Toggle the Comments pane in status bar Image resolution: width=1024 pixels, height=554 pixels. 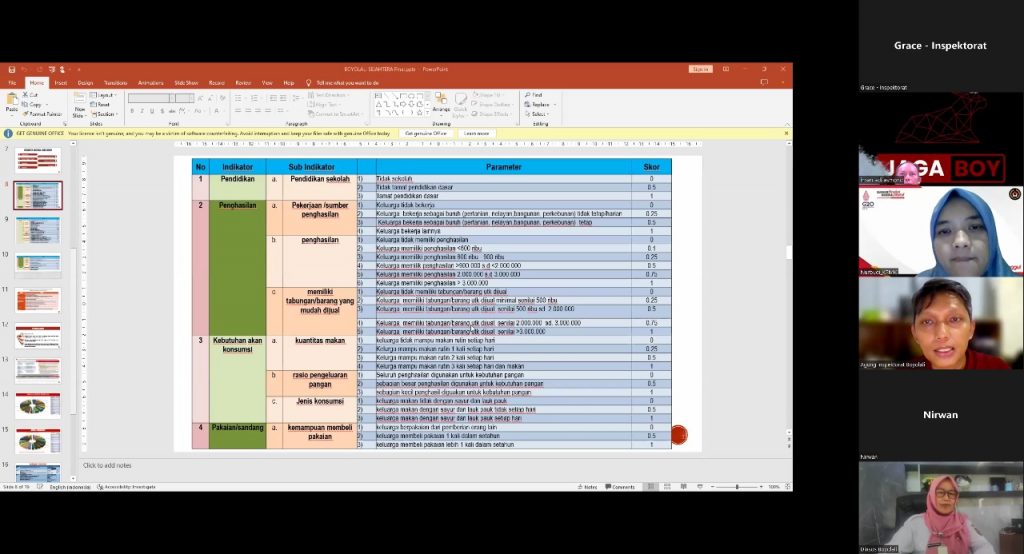point(620,487)
